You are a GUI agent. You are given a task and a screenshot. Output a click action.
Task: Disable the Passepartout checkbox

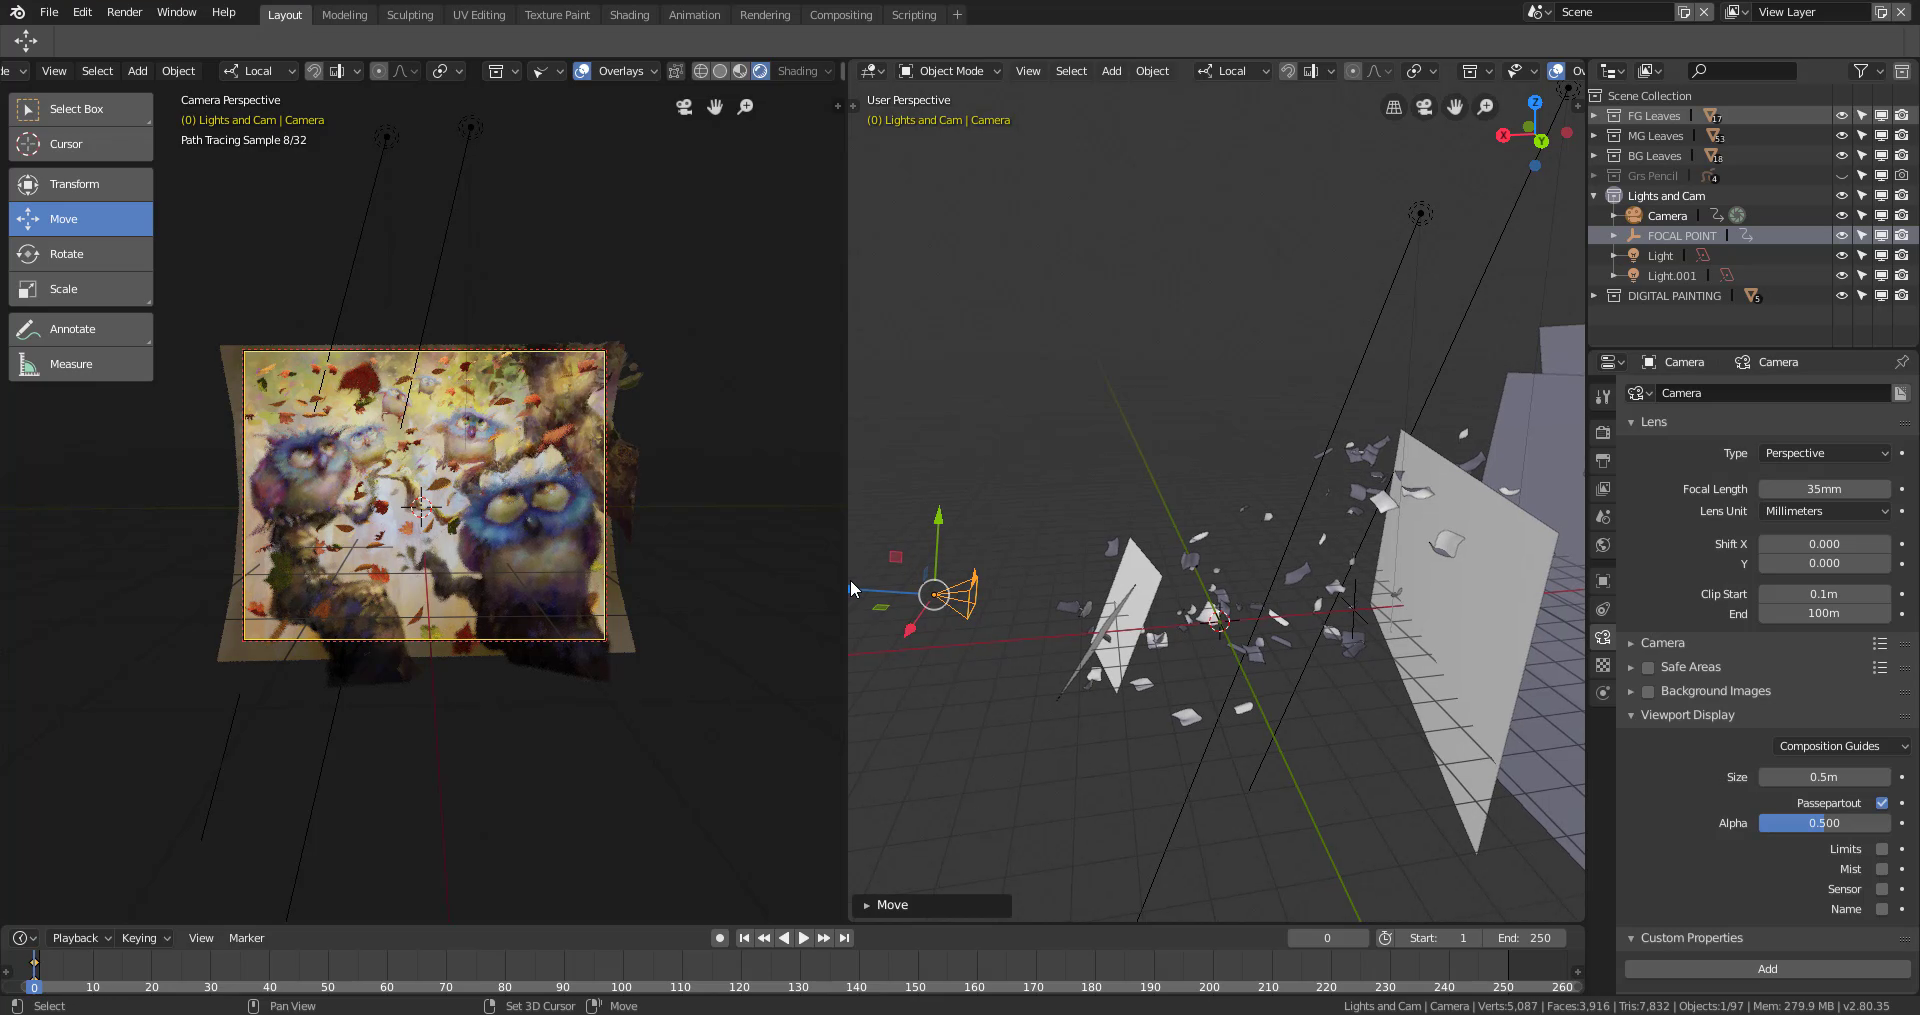click(x=1883, y=803)
